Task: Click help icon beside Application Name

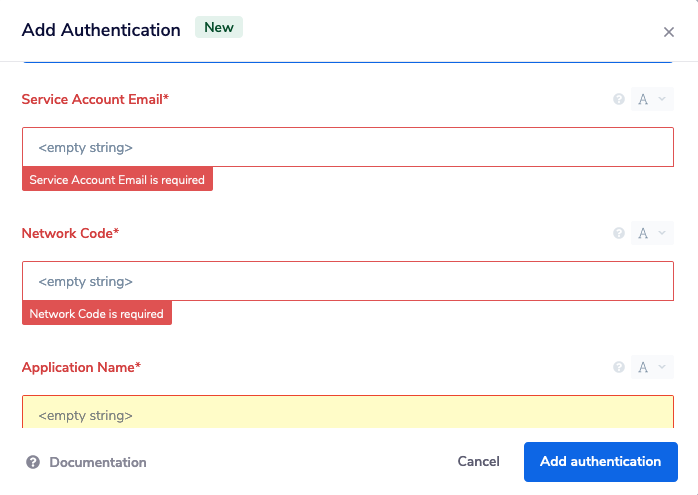Action: coord(619,367)
